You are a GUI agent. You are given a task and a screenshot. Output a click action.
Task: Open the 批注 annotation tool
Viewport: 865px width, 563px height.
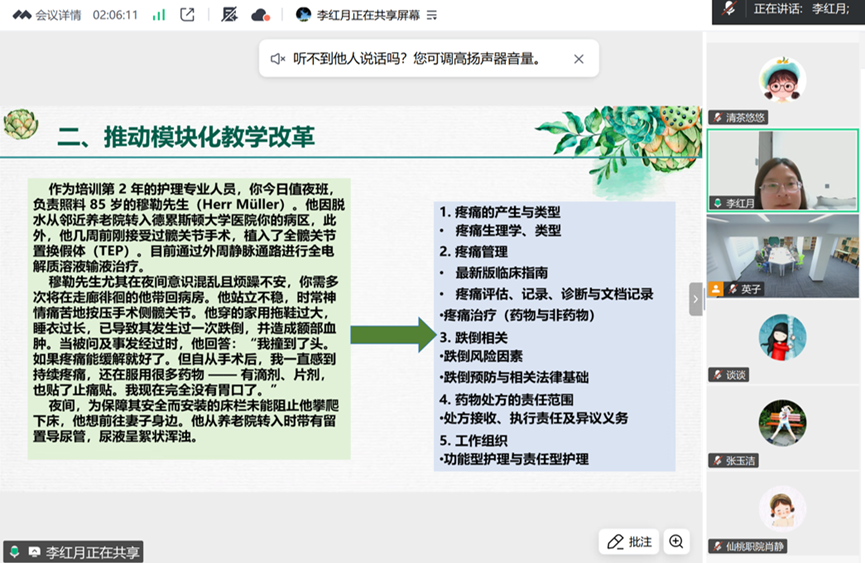point(630,542)
